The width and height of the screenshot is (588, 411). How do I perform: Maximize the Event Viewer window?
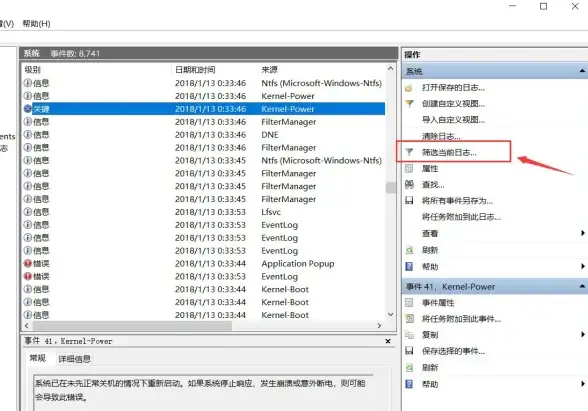[543, 6]
